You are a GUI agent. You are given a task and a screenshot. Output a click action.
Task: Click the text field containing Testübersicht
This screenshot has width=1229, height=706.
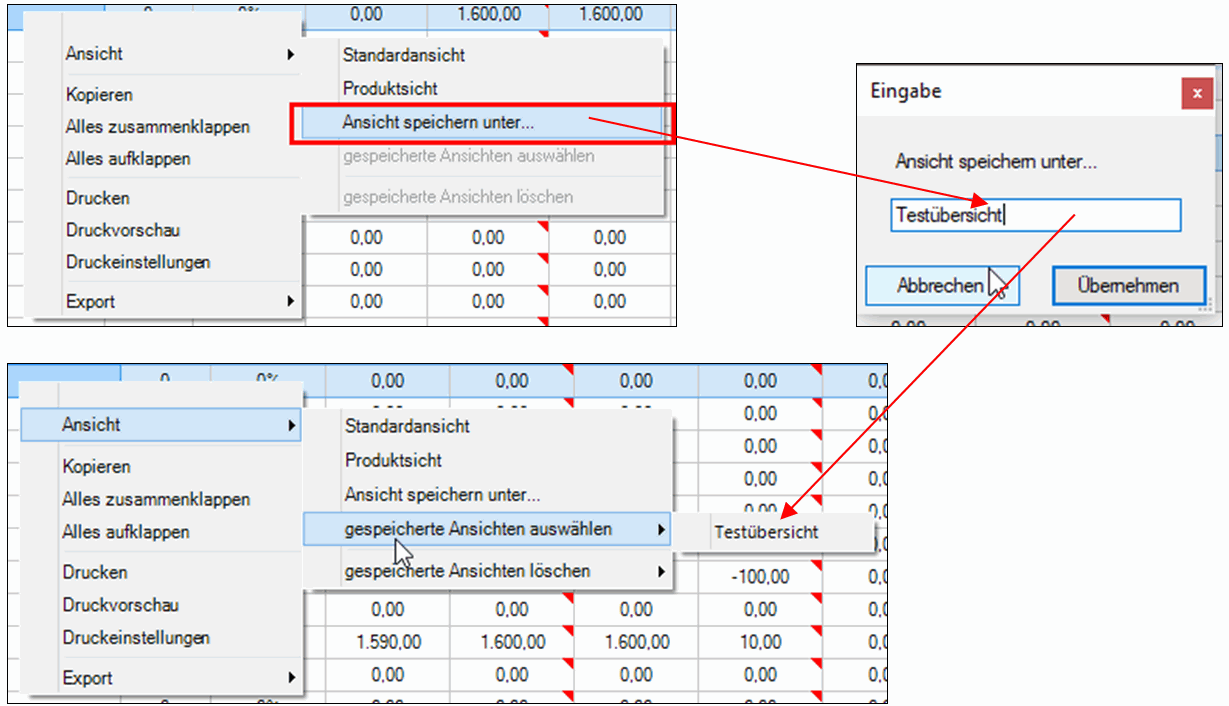point(1035,215)
